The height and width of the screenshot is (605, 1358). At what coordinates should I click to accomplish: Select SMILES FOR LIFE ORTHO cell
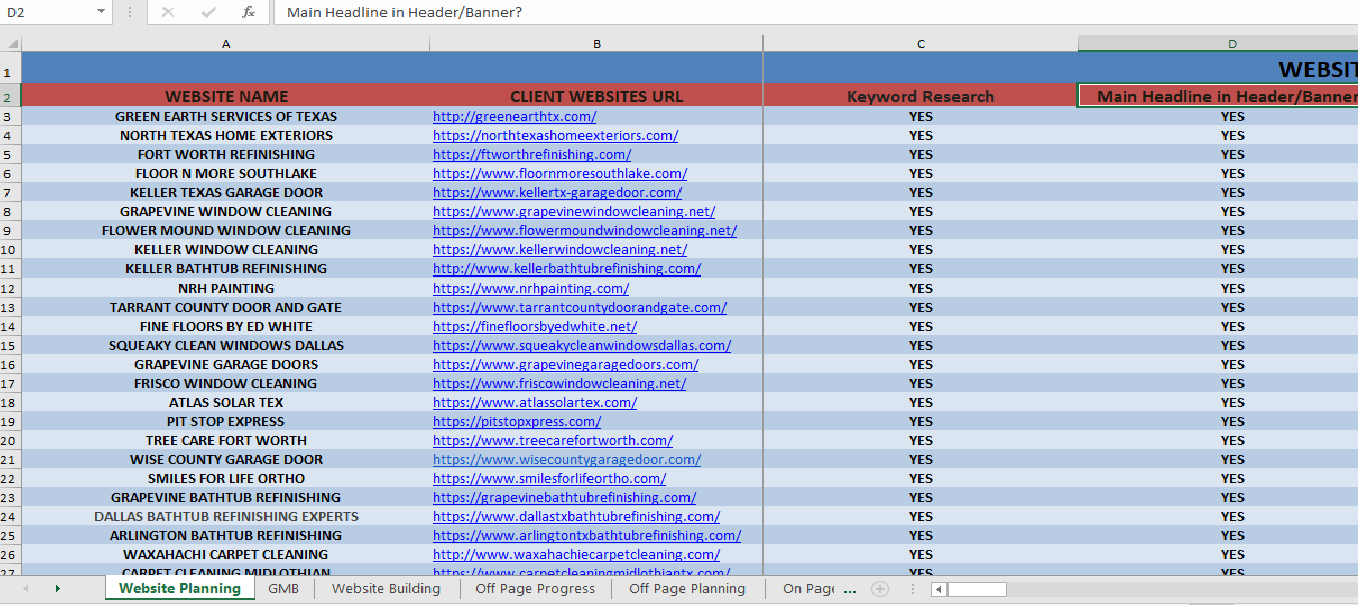[x=226, y=478]
